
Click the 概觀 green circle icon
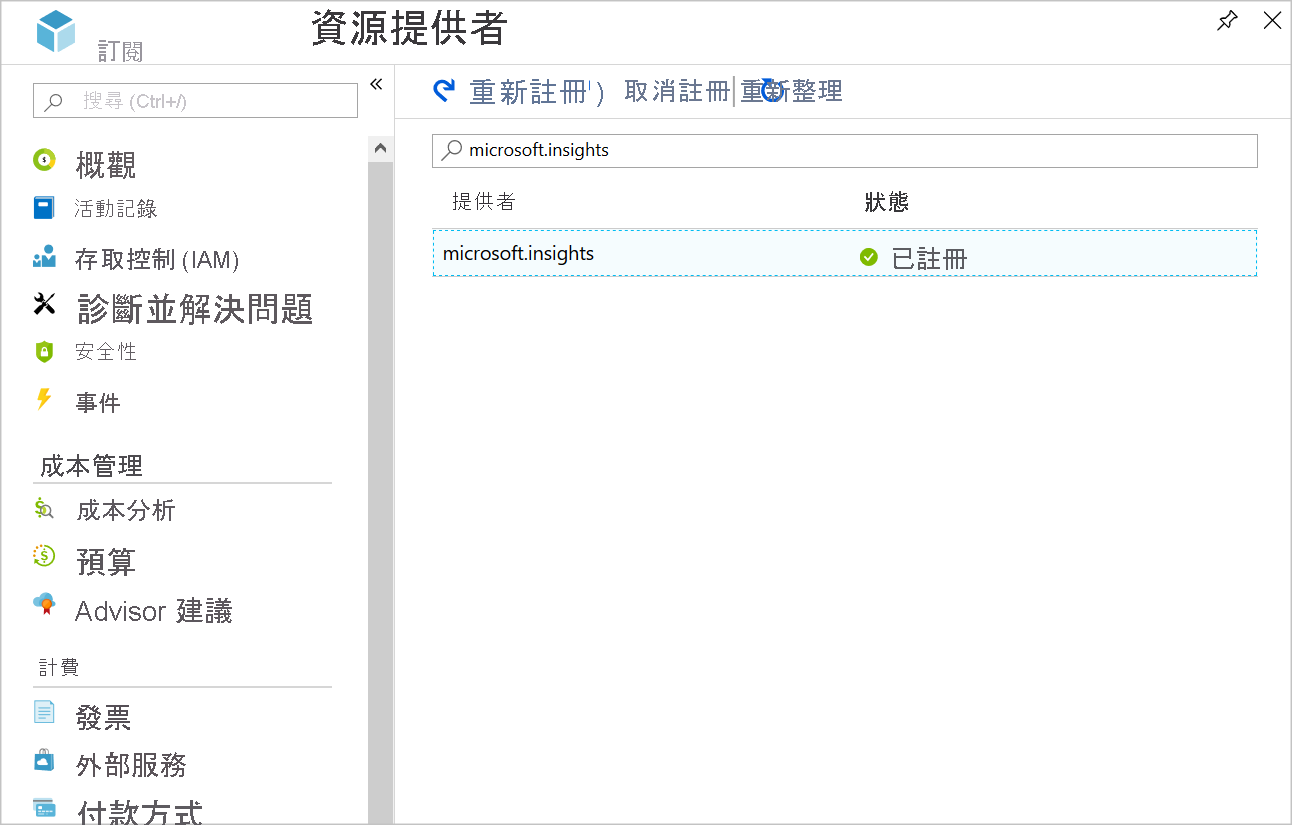click(44, 159)
